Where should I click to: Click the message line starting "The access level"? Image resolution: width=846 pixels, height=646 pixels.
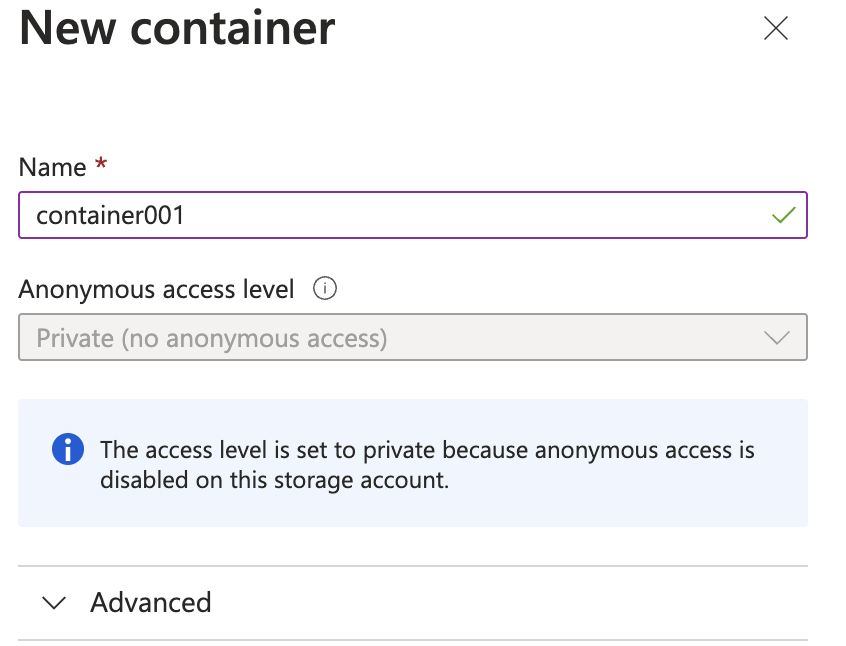[427, 450]
